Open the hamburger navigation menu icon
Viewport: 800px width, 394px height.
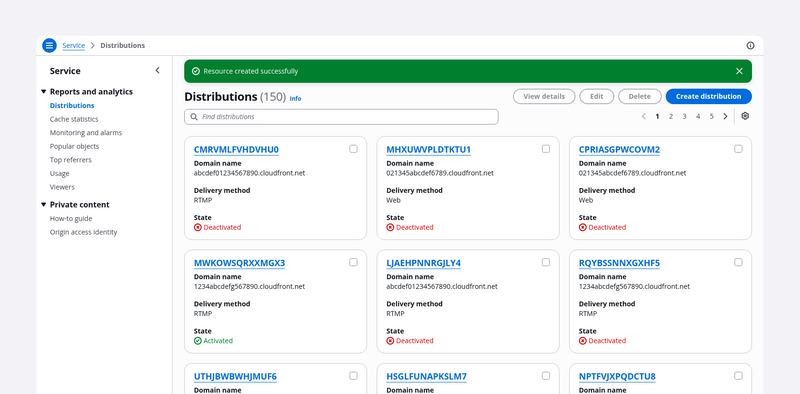pos(49,45)
